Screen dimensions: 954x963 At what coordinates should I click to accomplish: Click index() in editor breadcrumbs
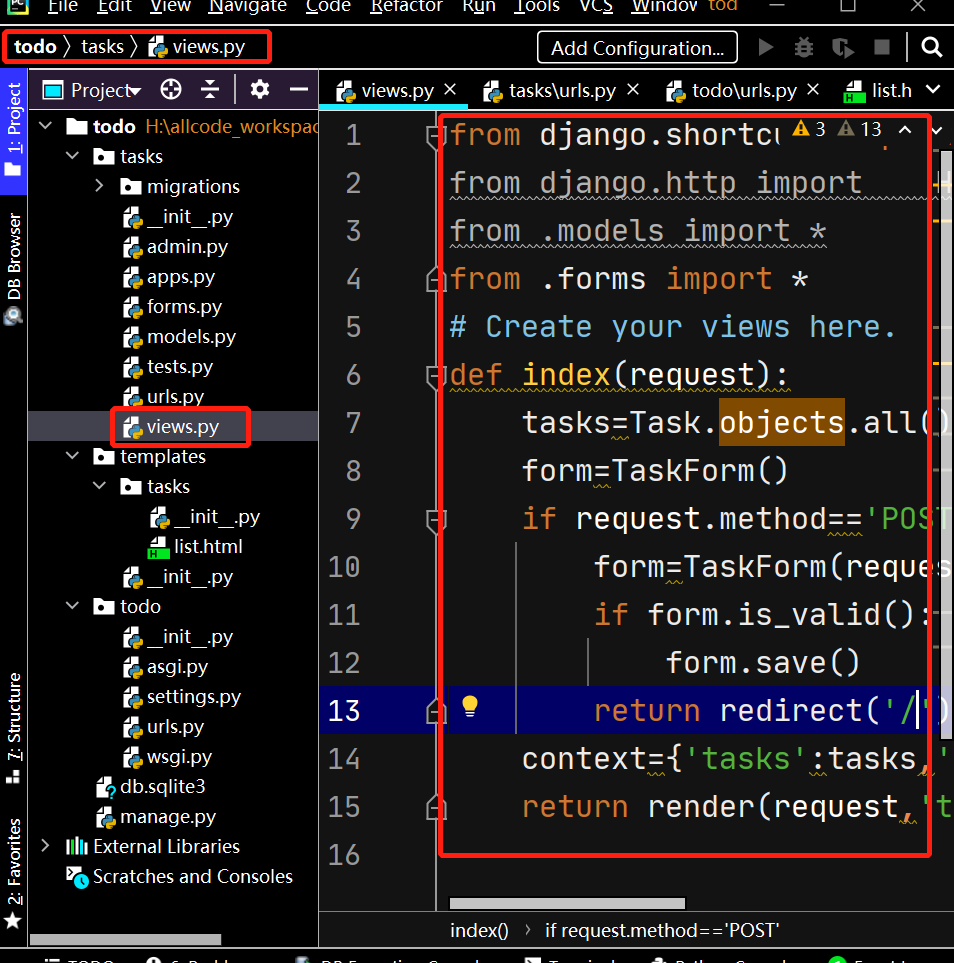click(479, 930)
